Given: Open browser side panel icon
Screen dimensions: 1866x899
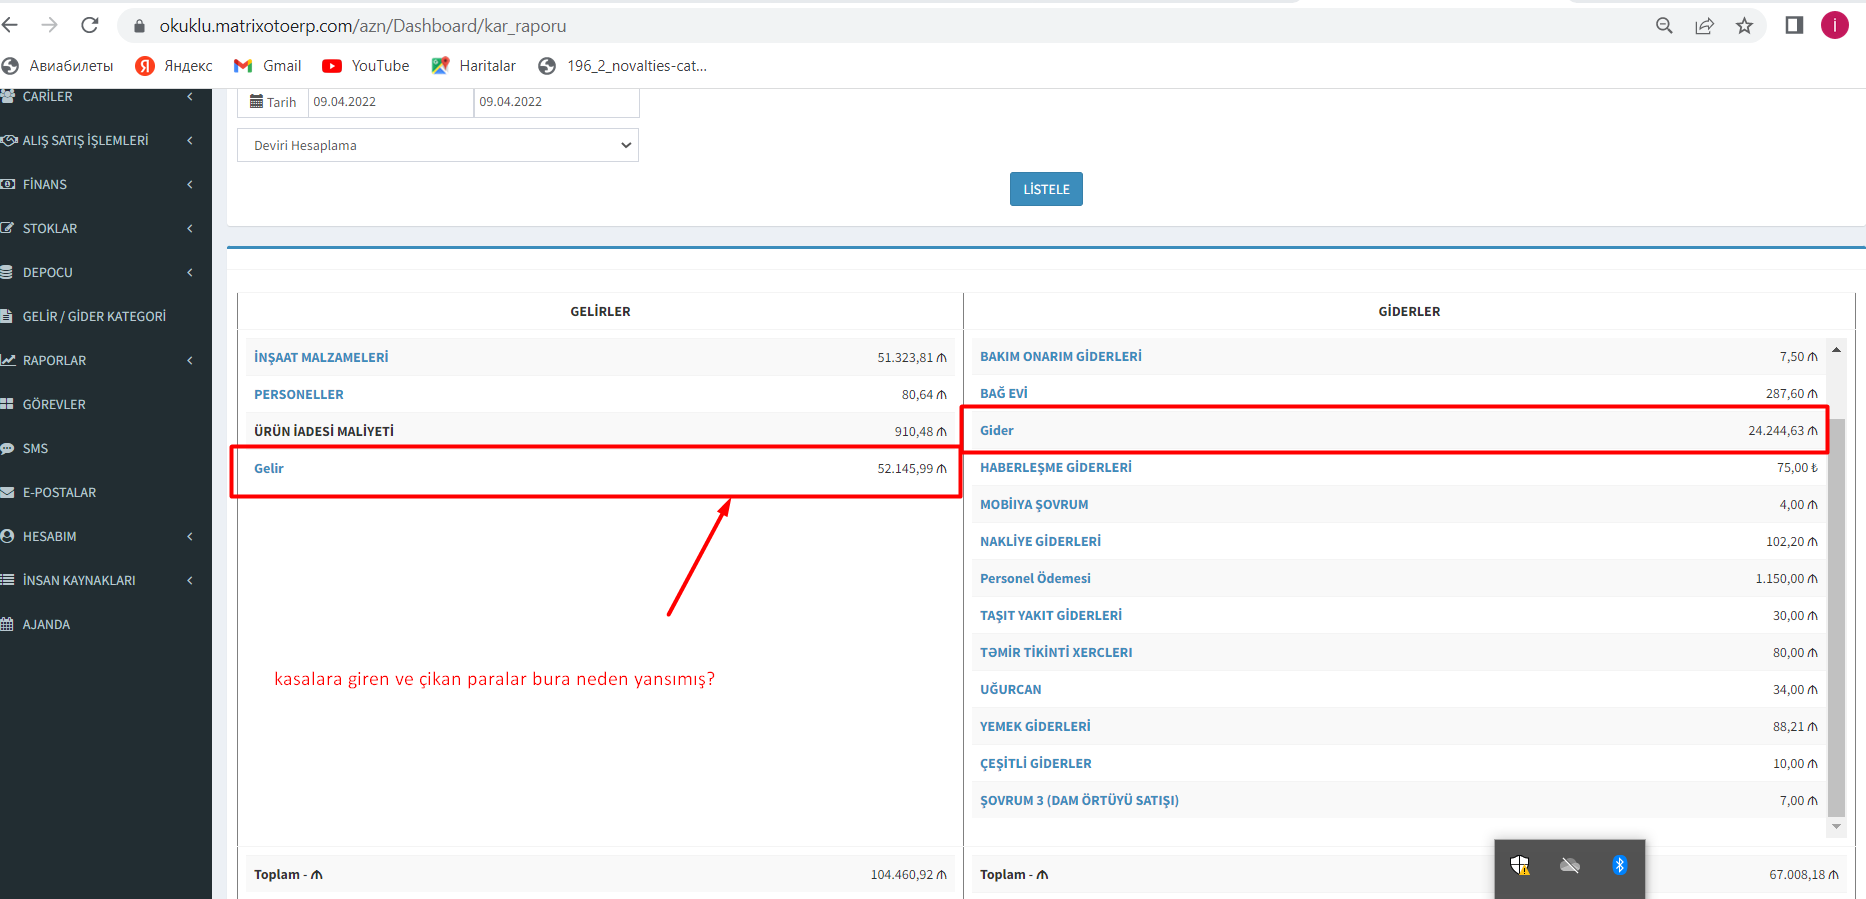Looking at the screenshot, I should click(x=1794, y=26).
